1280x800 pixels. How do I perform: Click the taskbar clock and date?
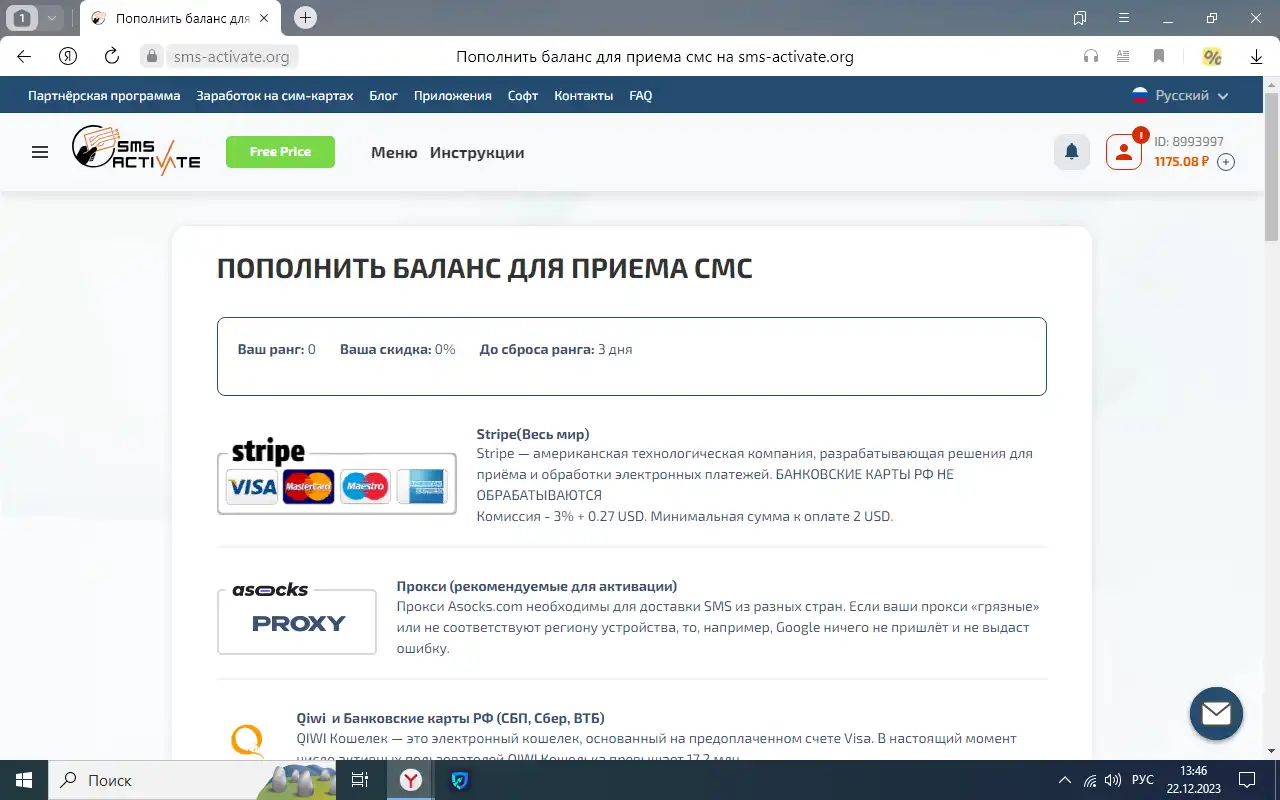(x=1194, y=780)
